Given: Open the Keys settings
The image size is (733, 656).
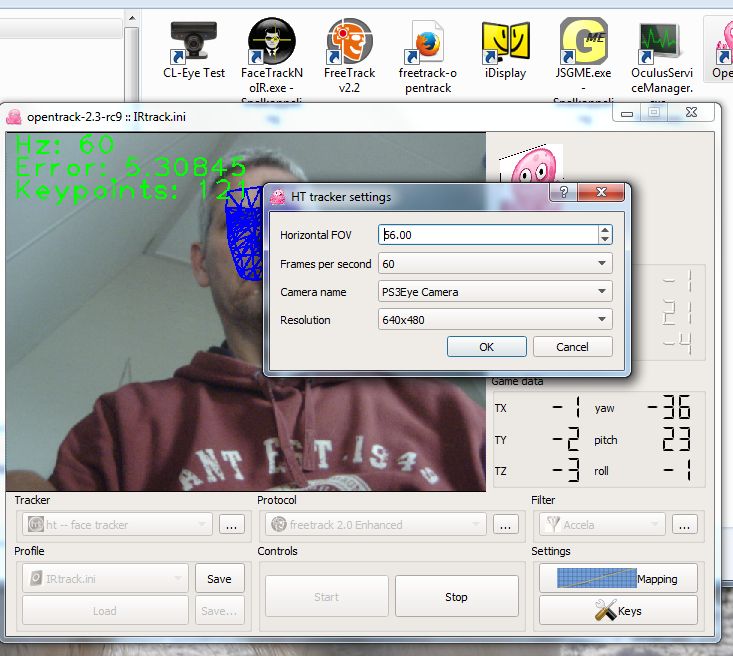Looking at the screenshot, I should click(618, 610).
